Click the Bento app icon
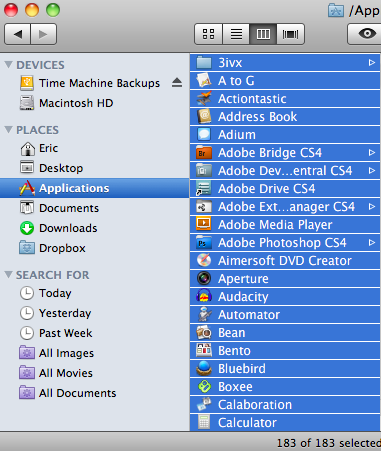The width and height of the screenshot is (381, 451). pyautogui.click(x=204, y=350)
